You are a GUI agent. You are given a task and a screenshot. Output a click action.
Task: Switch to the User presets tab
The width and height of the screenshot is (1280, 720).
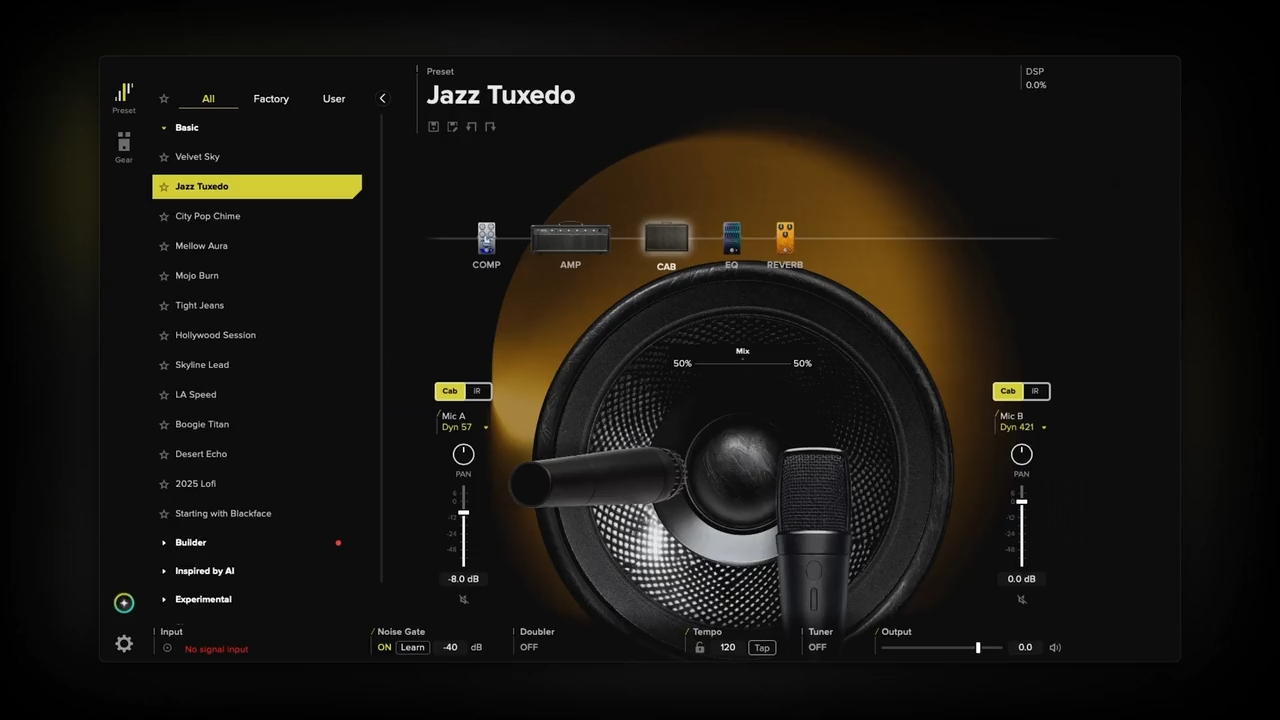tap(334, 99)
